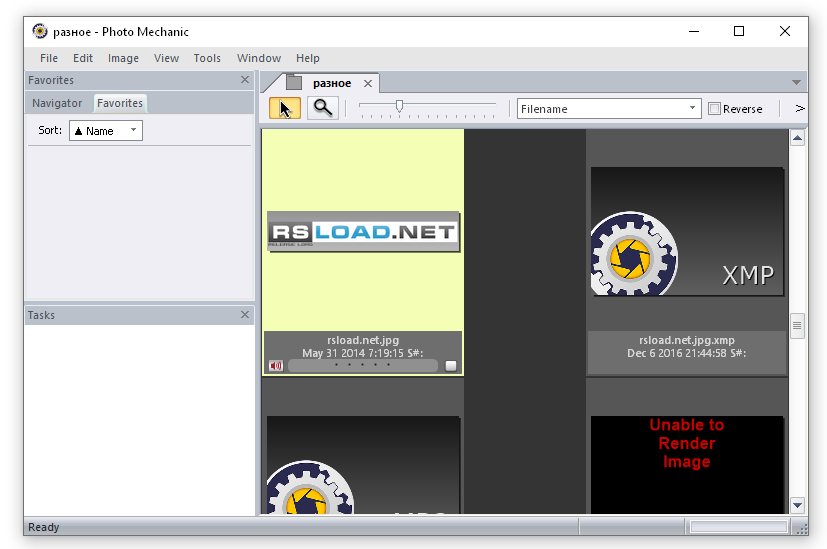Toggle the Reverse sort checkbox
The width and height of the screenshot is (827, 549).
[x=714, y=109]
